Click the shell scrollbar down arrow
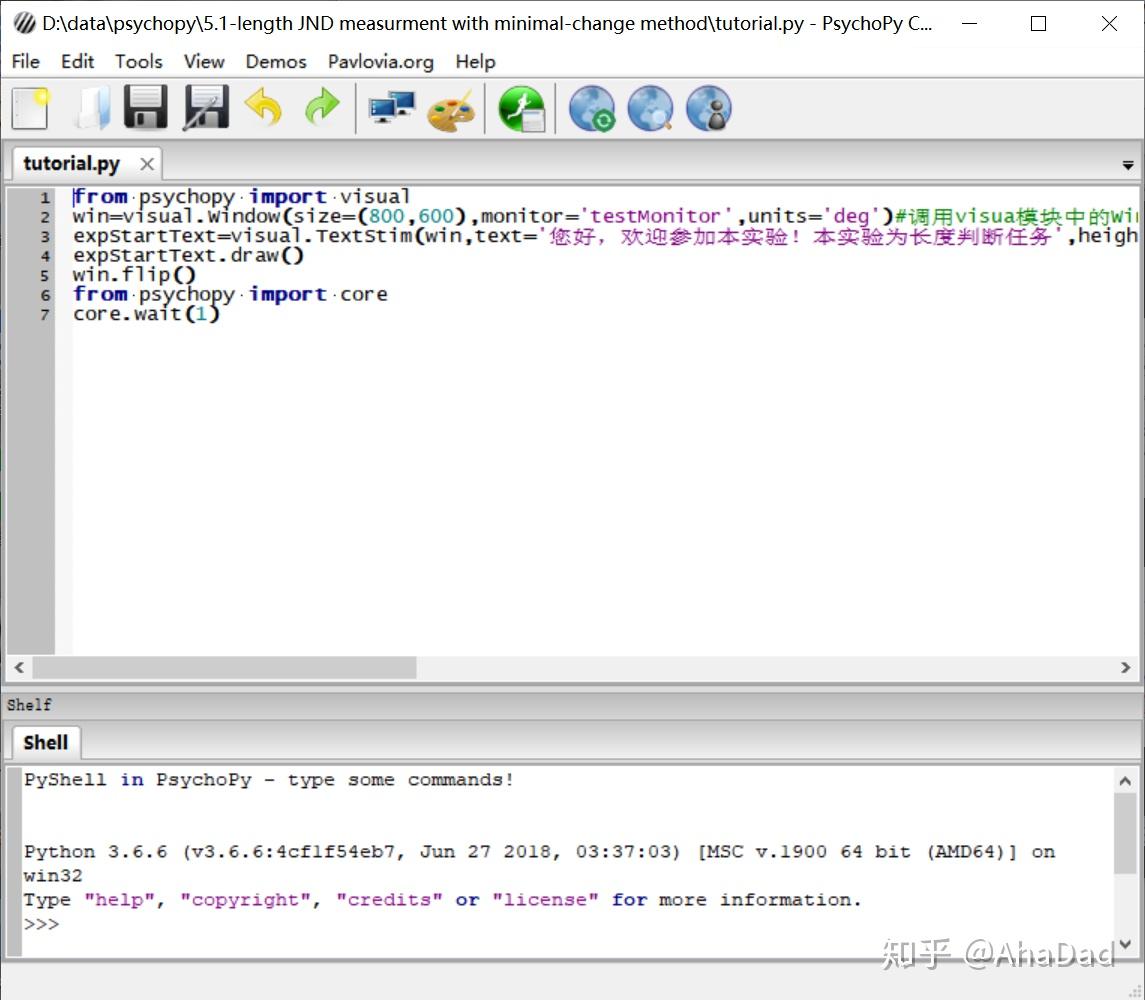The width and height of the screenshot is (1145, 1000). (x=1125, y=943)
